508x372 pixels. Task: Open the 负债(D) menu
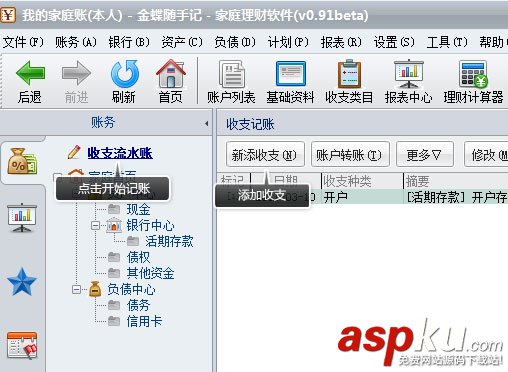[x=235, y=42]
